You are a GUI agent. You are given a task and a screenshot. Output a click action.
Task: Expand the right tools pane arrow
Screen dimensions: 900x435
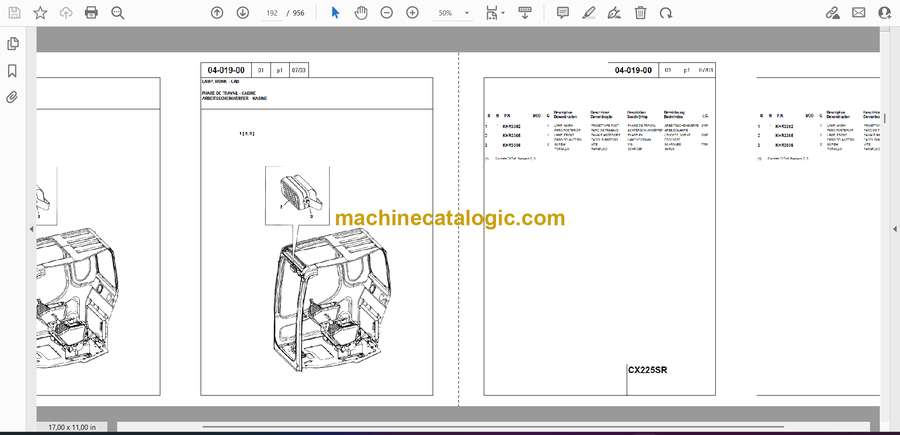tap(894, 229)
